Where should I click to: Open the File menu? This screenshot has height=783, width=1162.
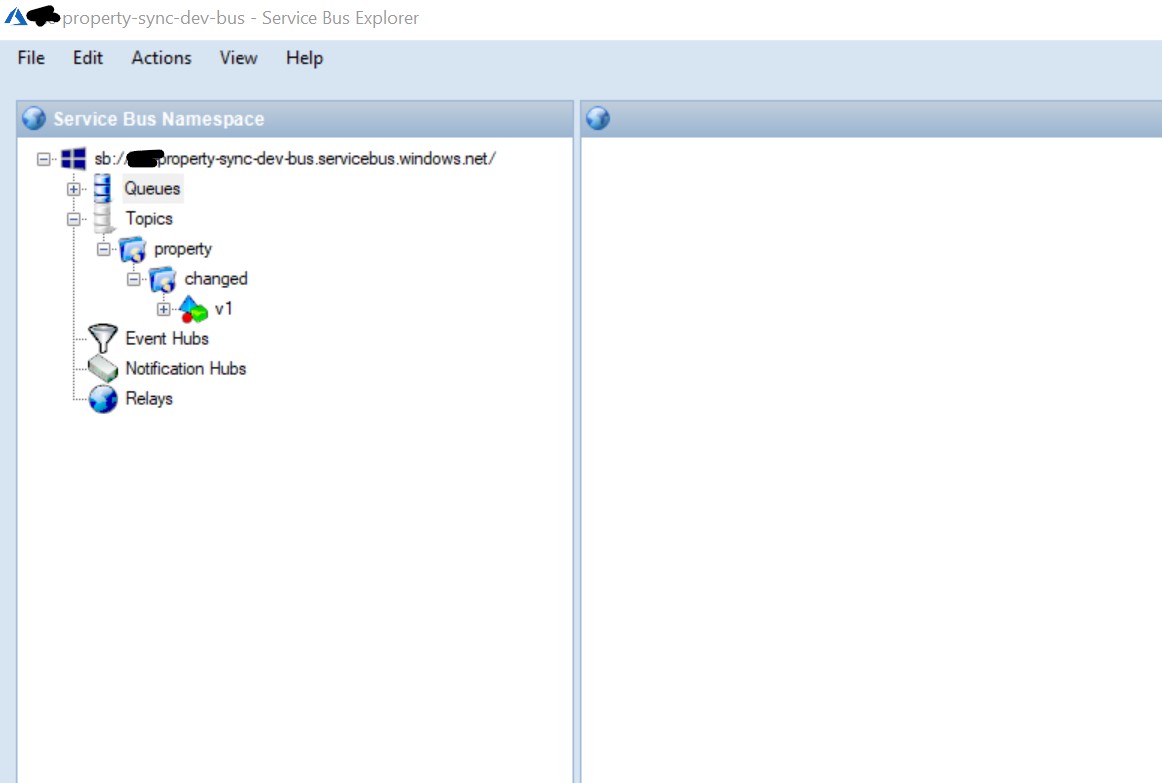pyautogui.click(x=31, y=58)
